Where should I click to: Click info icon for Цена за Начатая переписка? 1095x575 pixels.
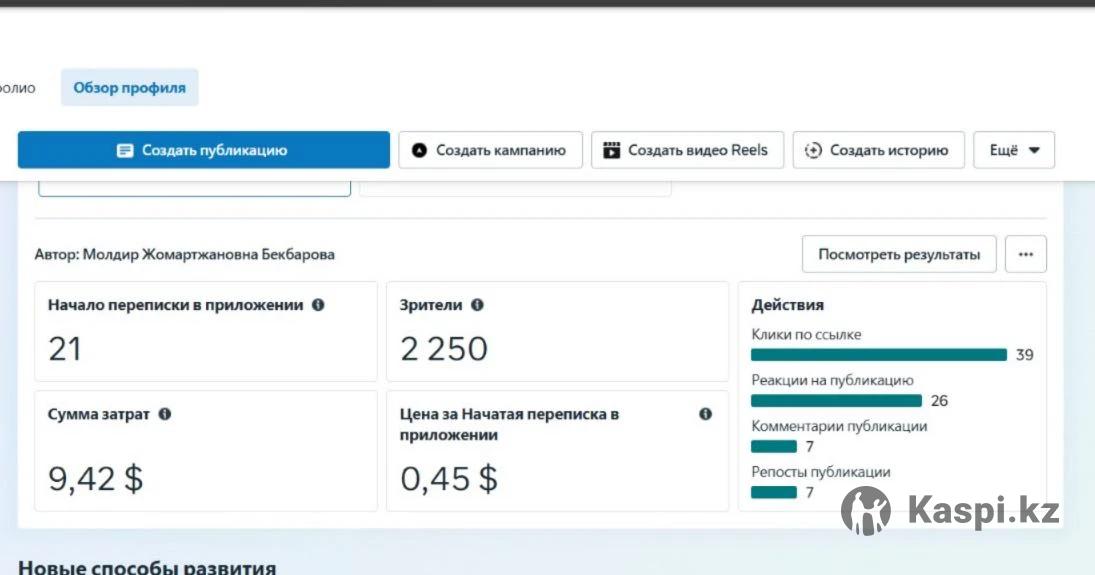(x=705, y=414)
